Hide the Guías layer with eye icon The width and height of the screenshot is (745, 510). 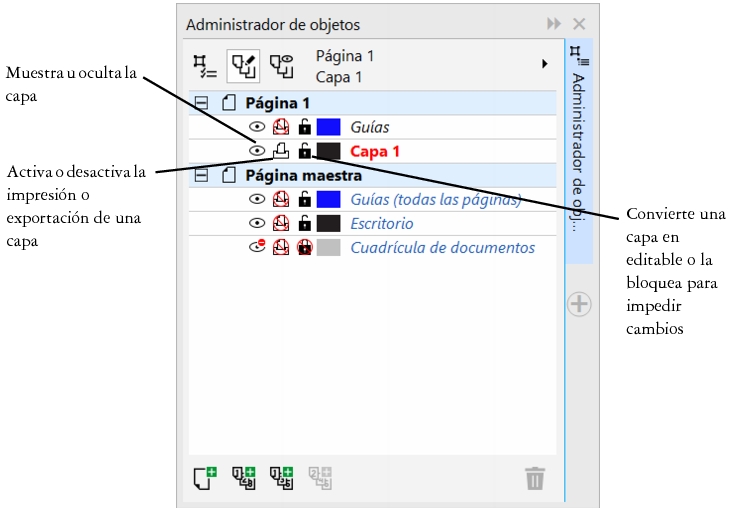coord(257,127)
